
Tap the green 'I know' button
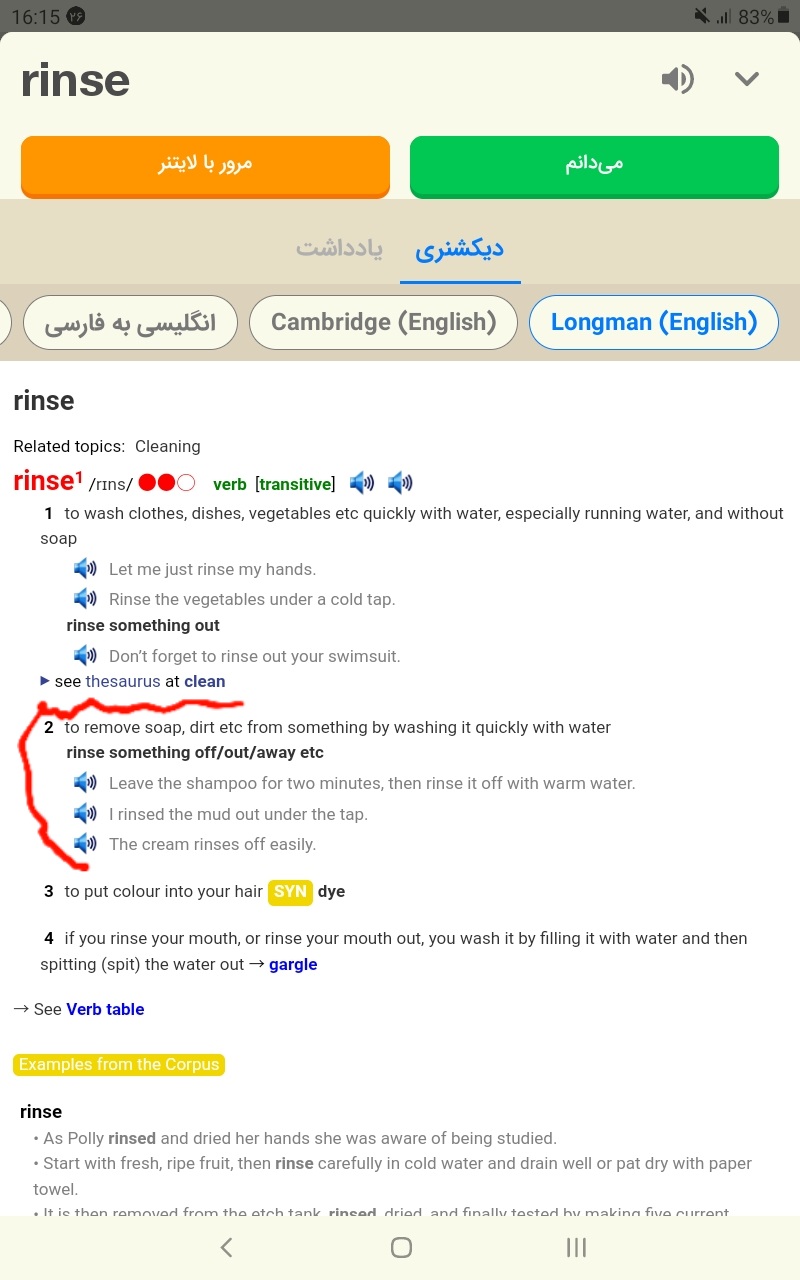coord(594,165)
